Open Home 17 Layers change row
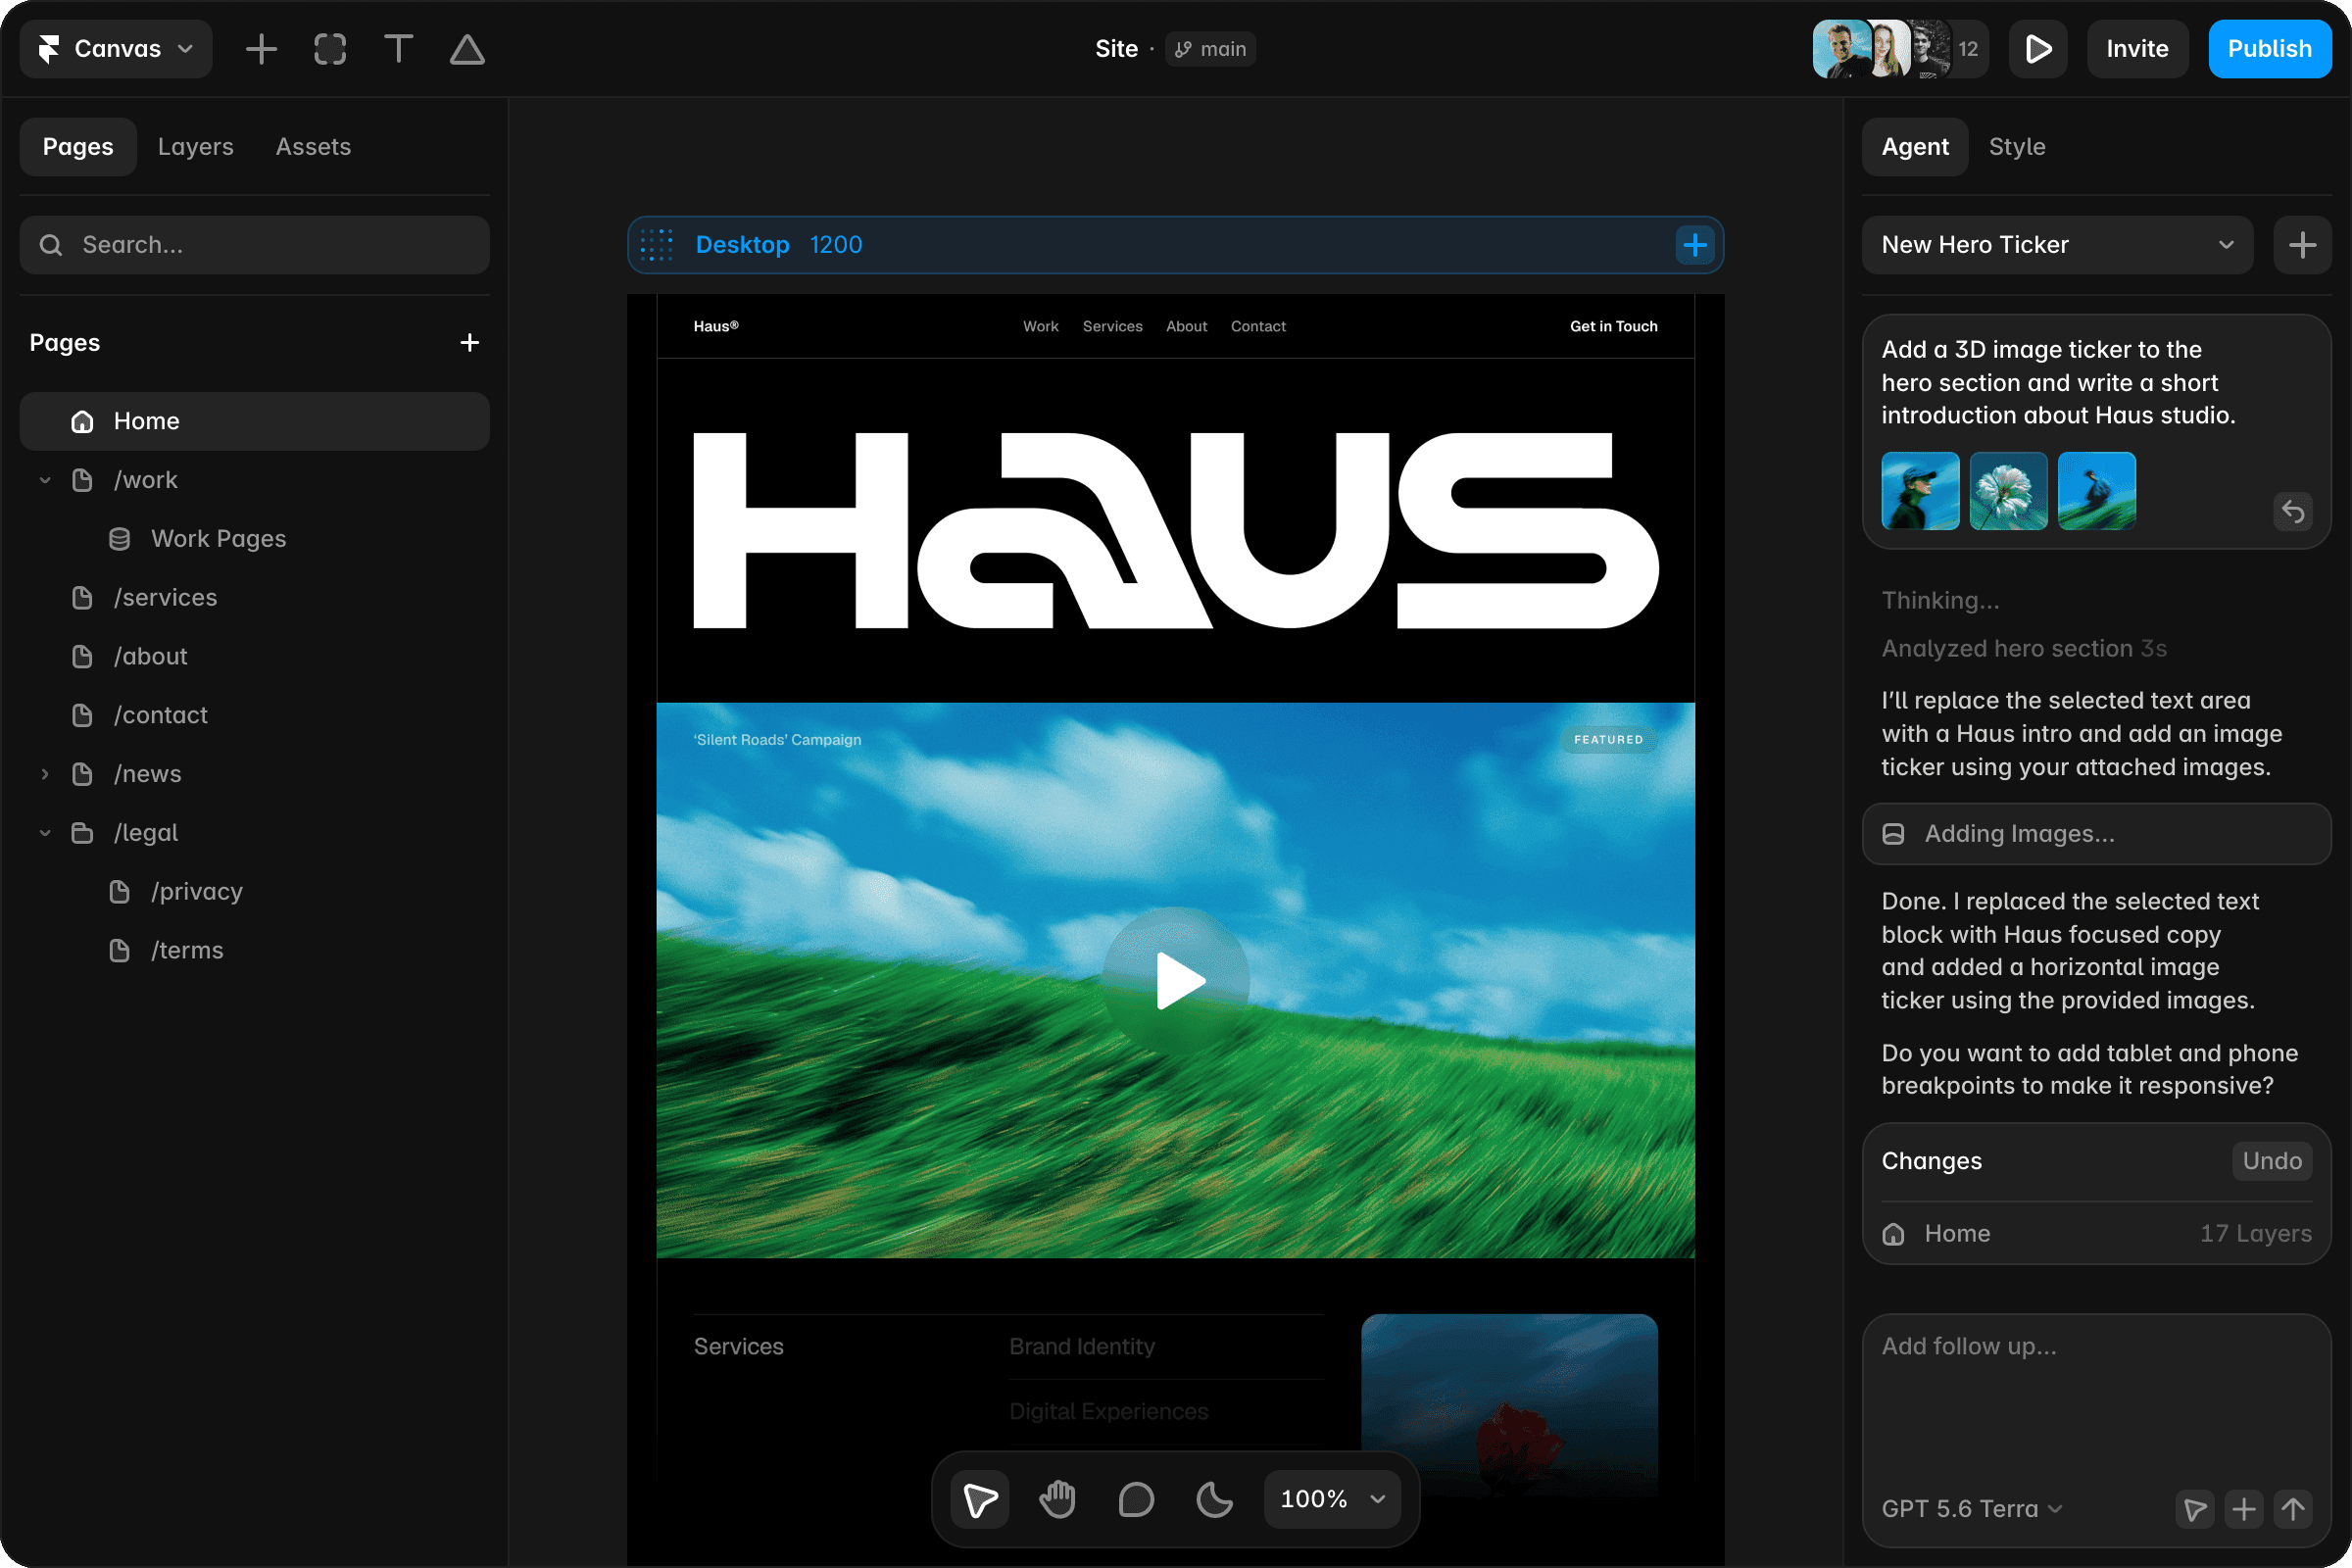This screenshot has width=2352, height=1568. tap(2096, 1233)
